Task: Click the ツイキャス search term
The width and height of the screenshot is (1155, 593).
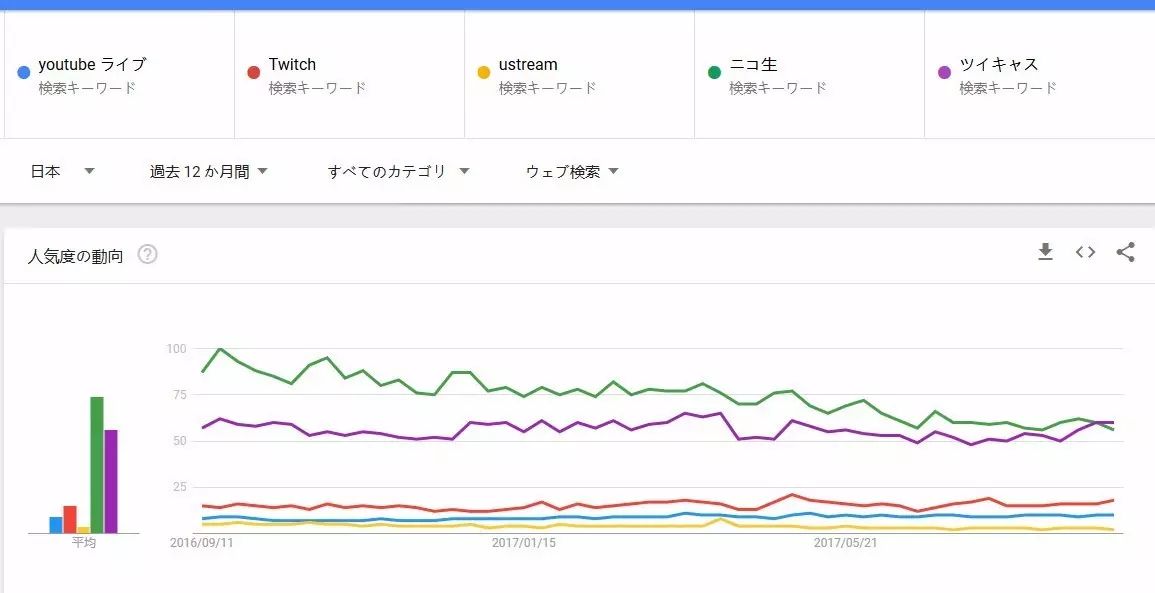Action: point(999,65)
